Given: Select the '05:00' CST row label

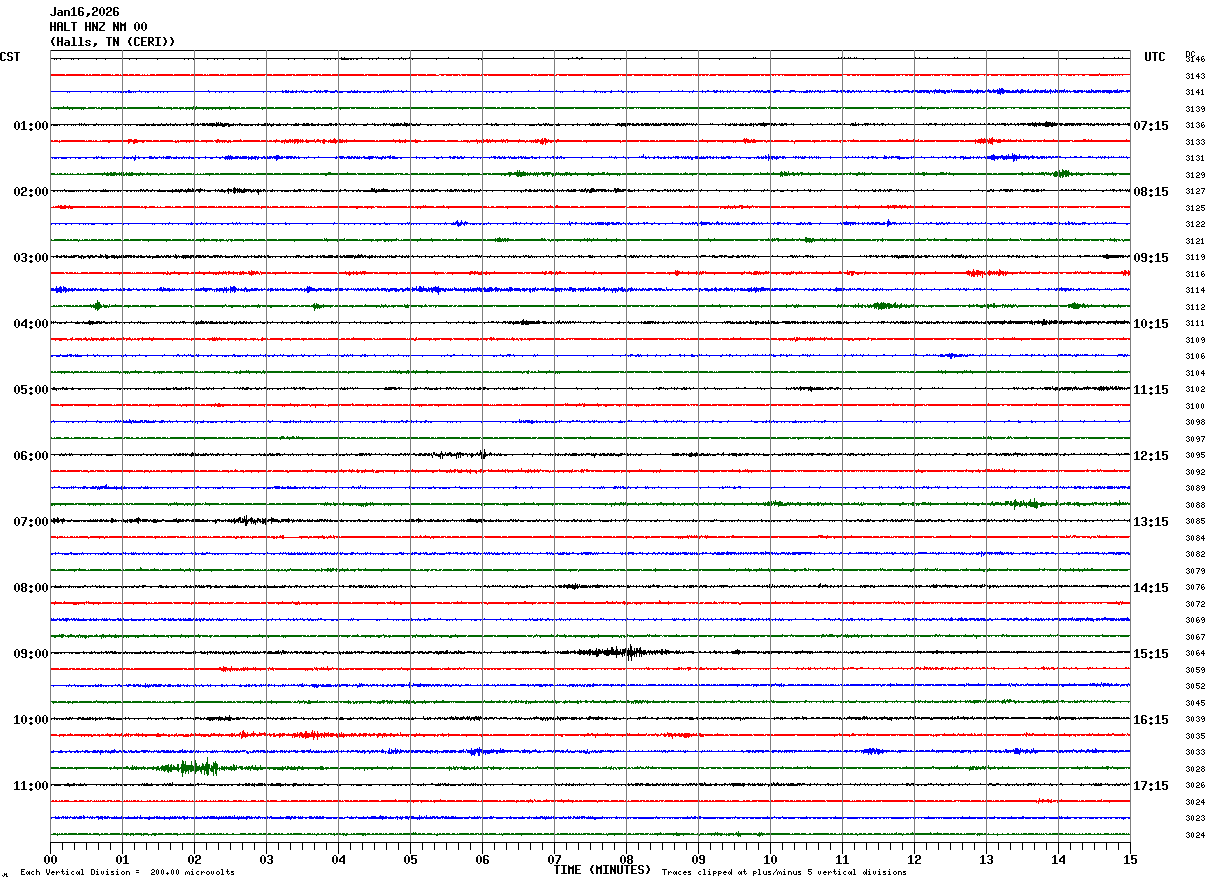Looking at the screenshot, I should [x=31, y=390].
